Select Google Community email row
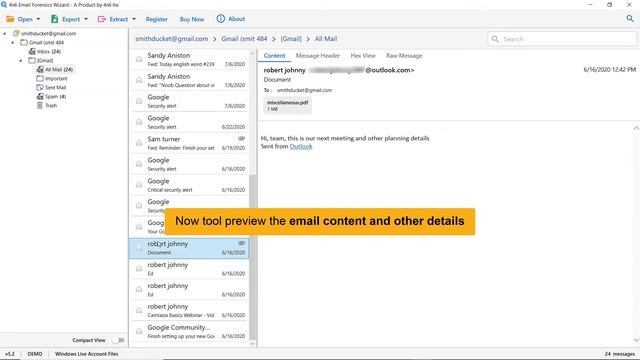The height and width of the screenshot is (360, 640). (189, 331)
